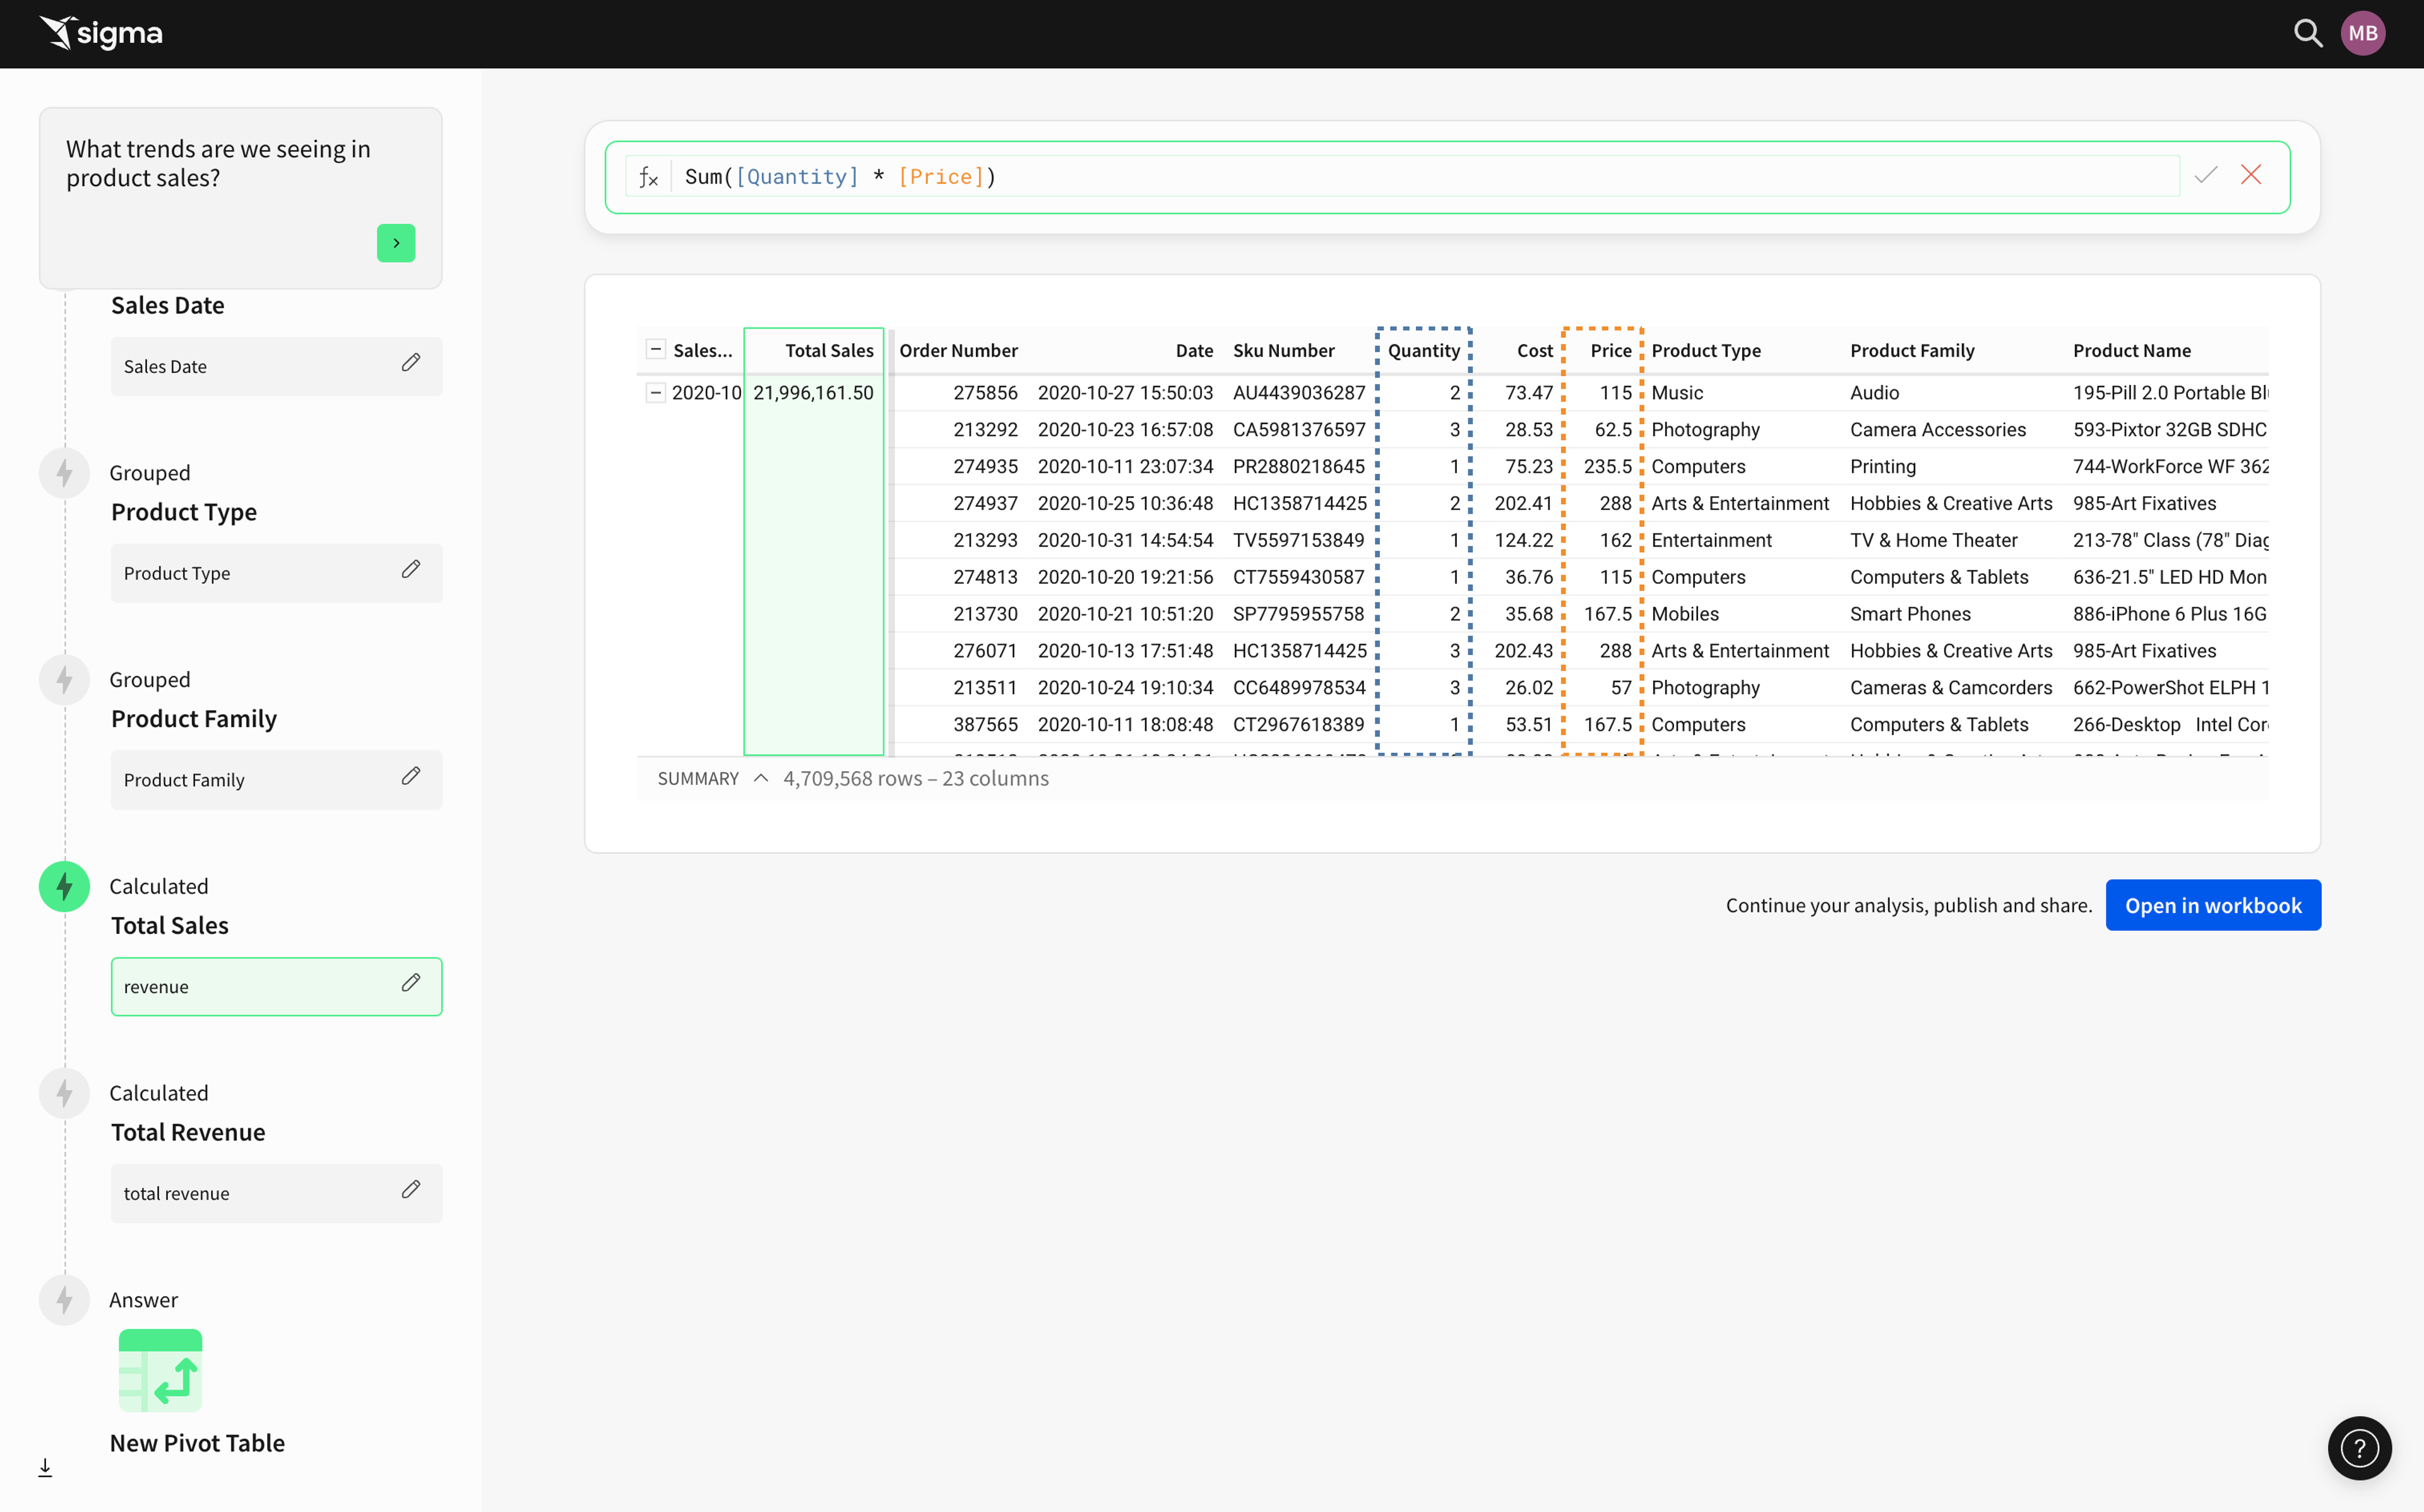The image size is (2424, 1512).
Task: Select the Date column header
Action: (1194, 351)
